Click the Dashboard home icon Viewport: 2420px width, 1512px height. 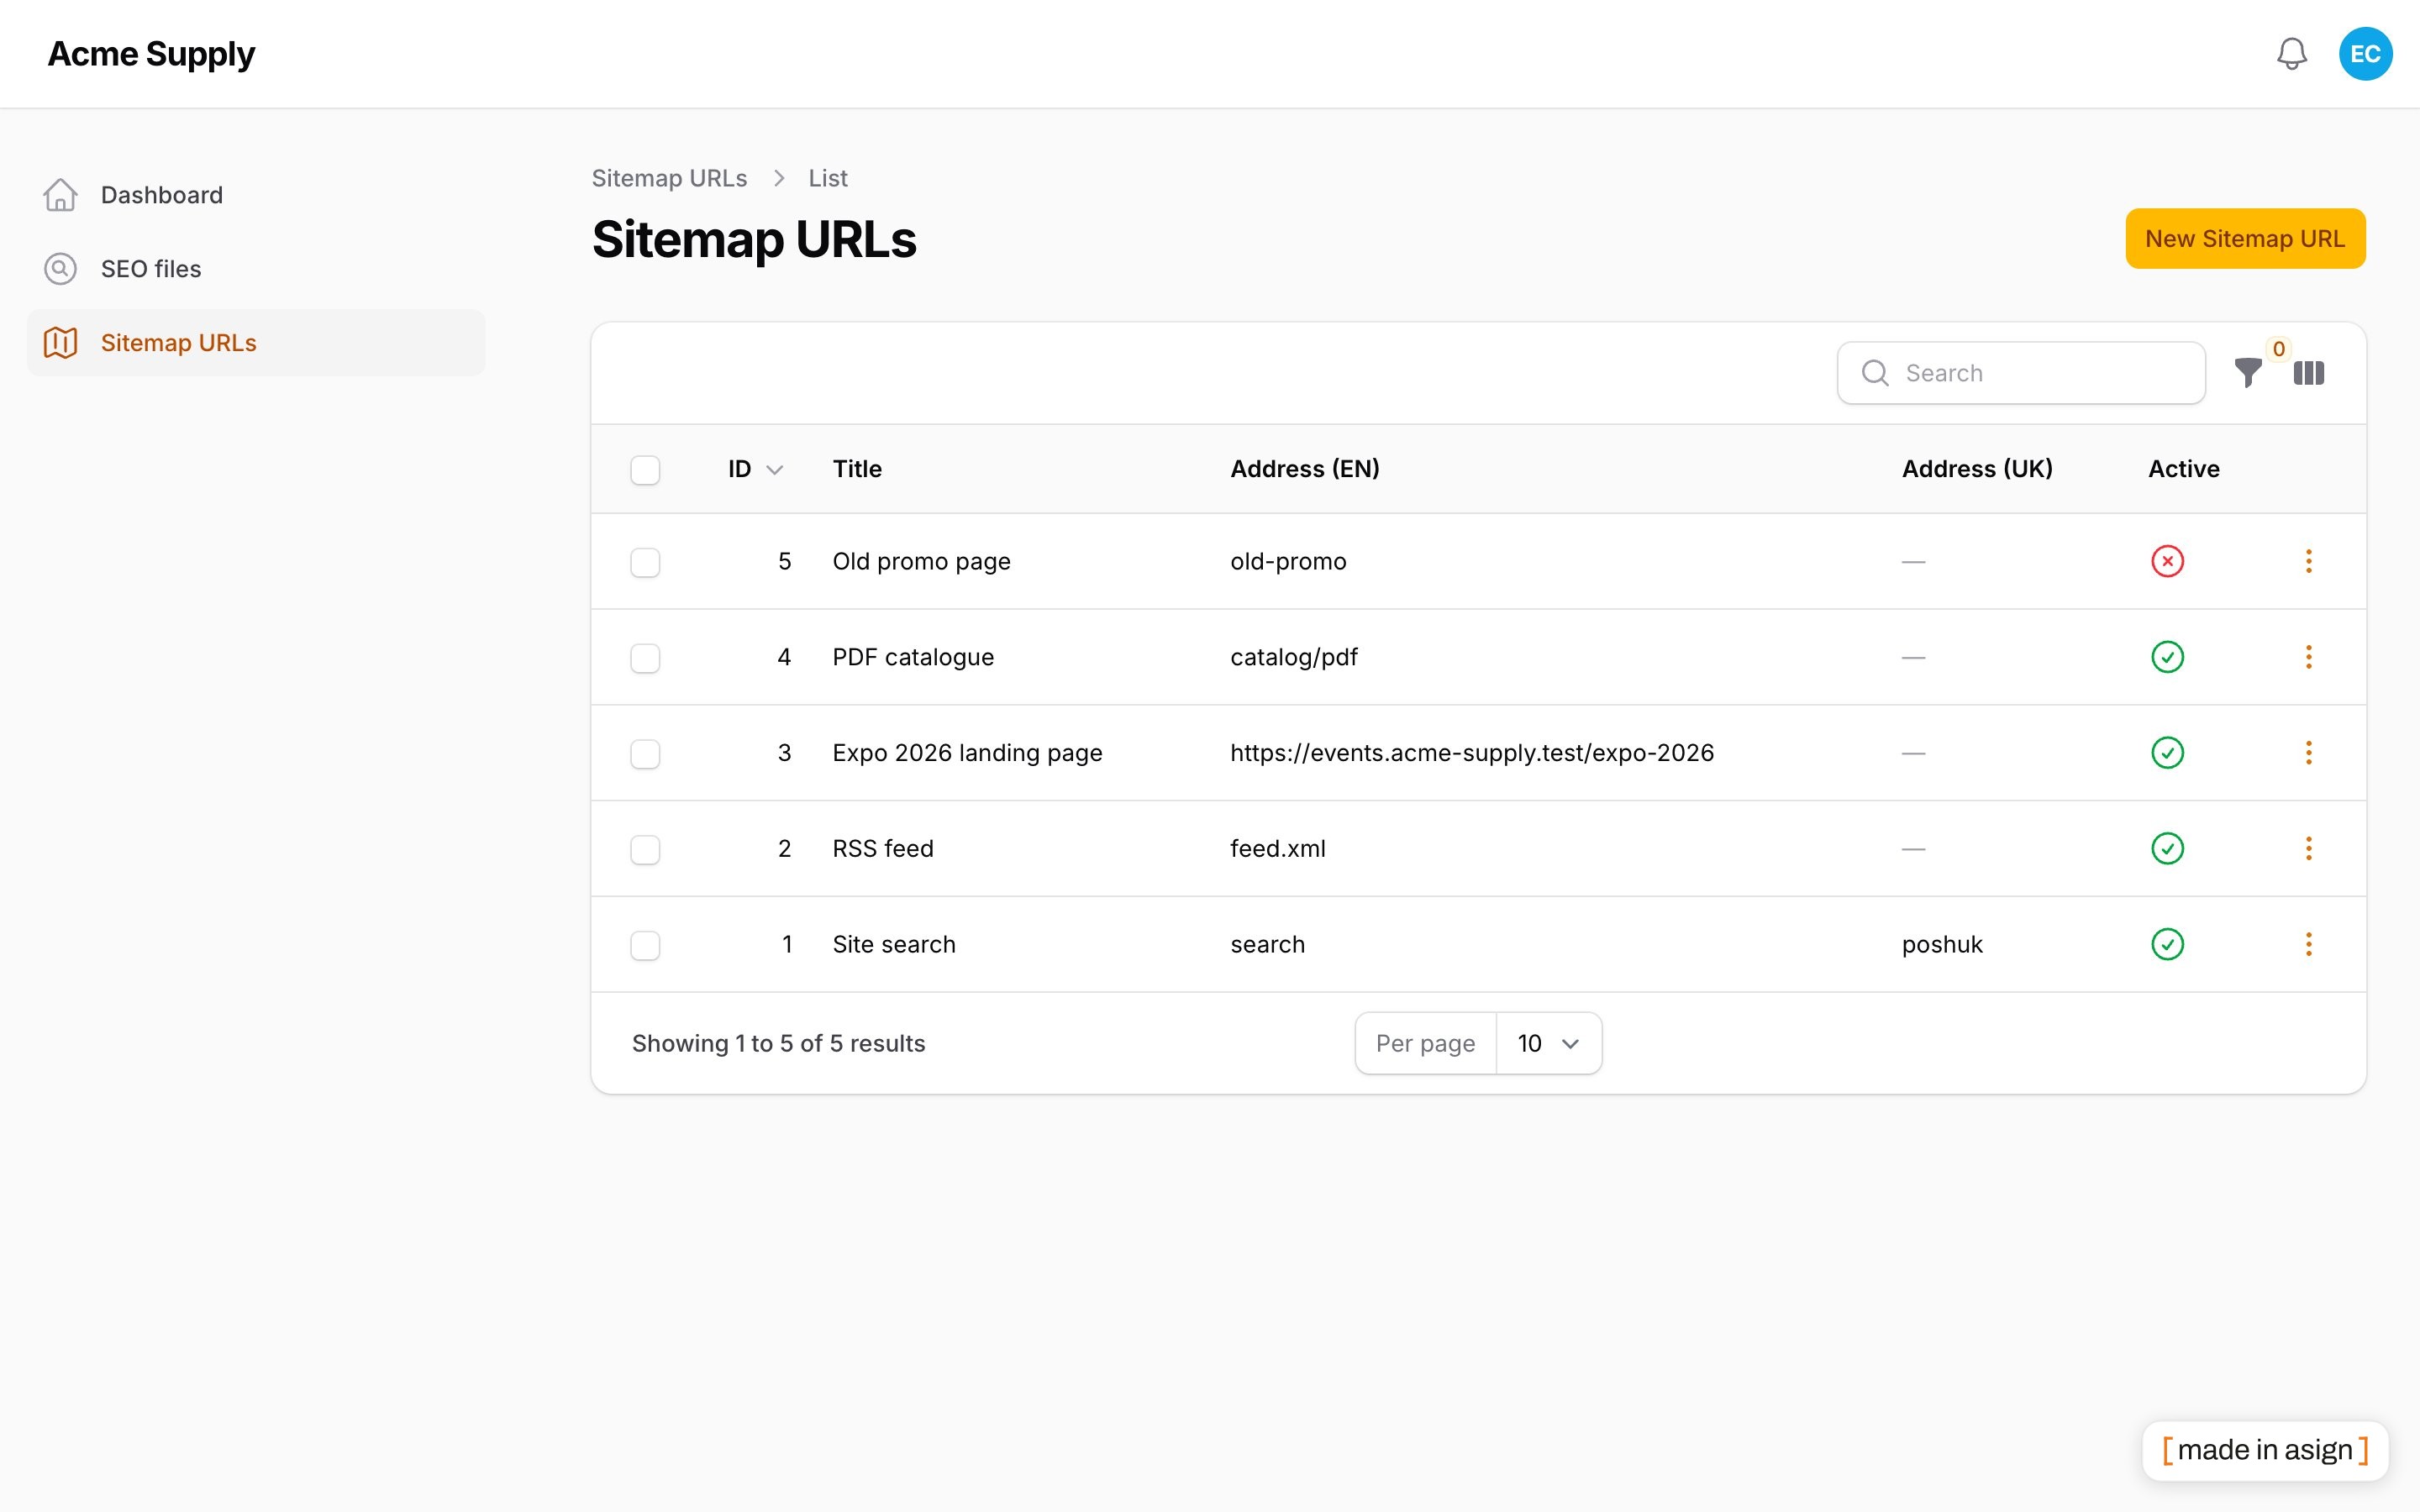pos(60,195)
